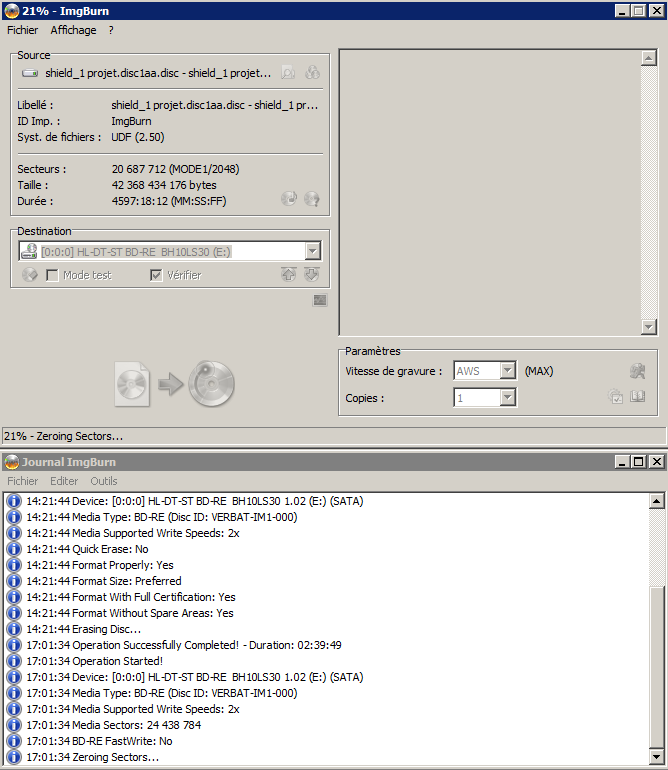Click log line '14:21:44 Media Supported Write Speeds: 2x'
Screen dimensions: 668x770
coord(133,533)
